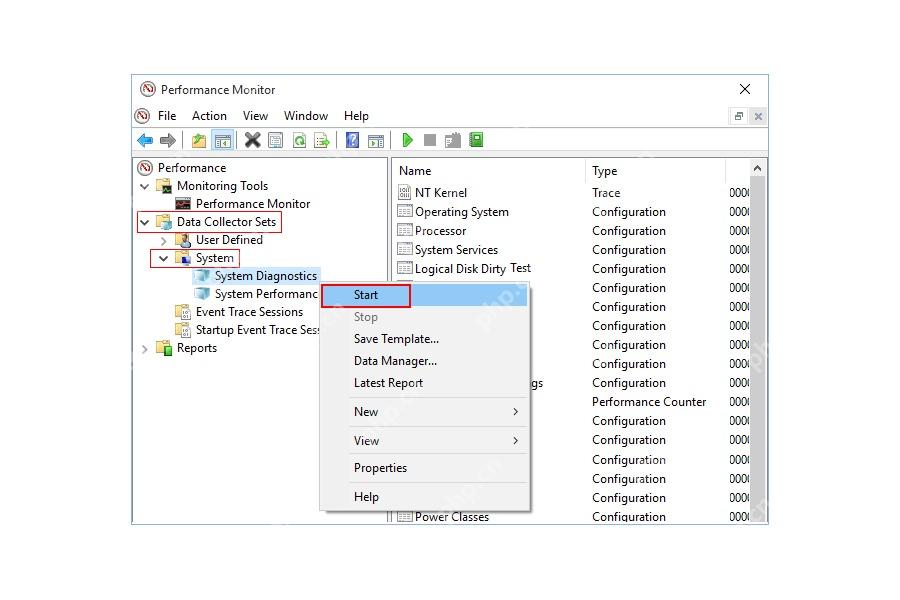
Task: Open the Help menu in menu bar
Action: (x=356, y=115)
